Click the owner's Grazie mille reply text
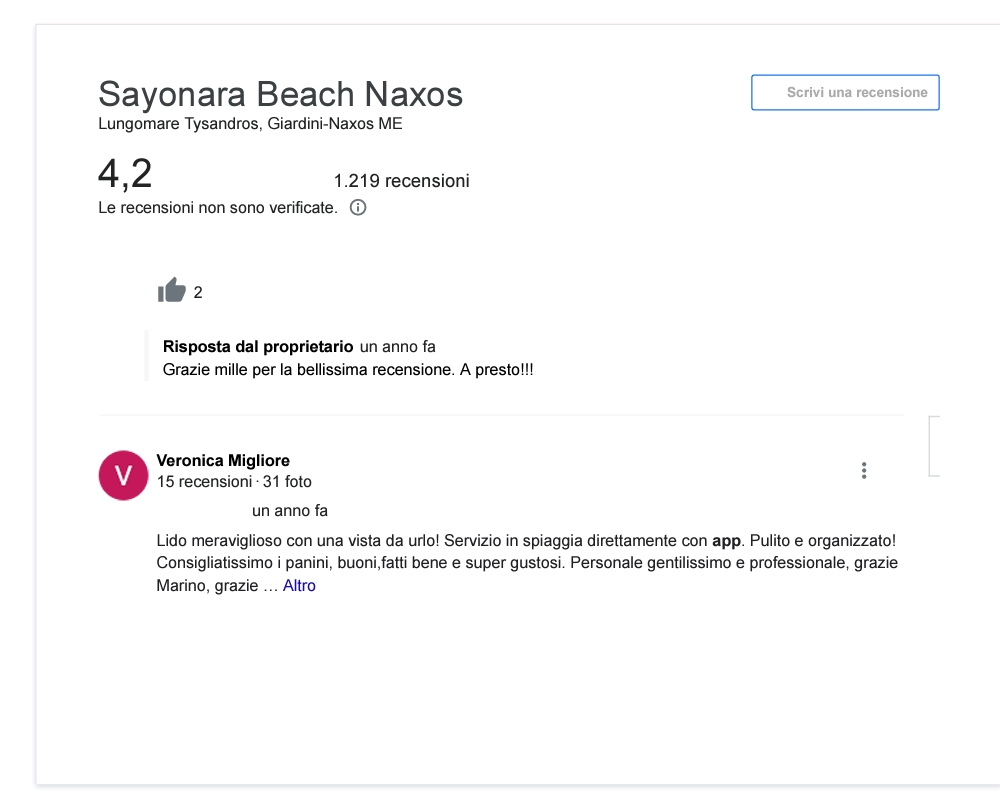This screenshot has width=1000, height=794. click(348, 369)
